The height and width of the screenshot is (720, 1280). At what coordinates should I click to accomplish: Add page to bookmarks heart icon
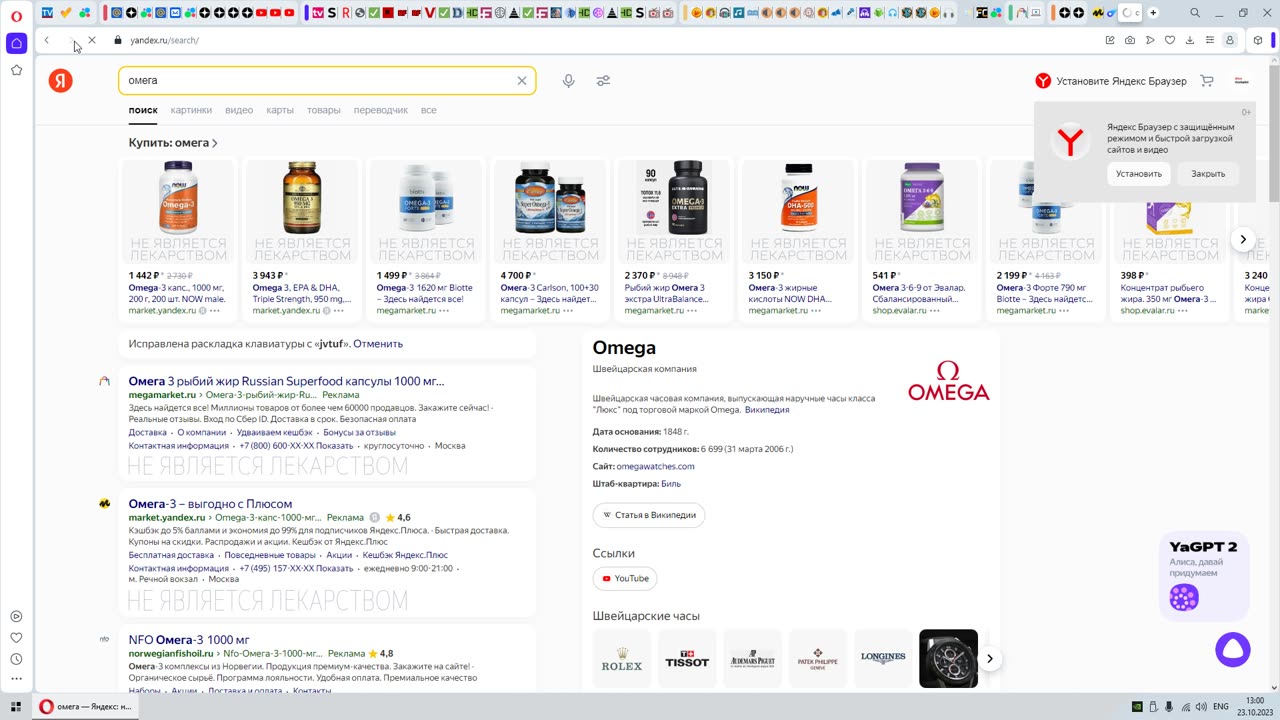[1170, 40]
